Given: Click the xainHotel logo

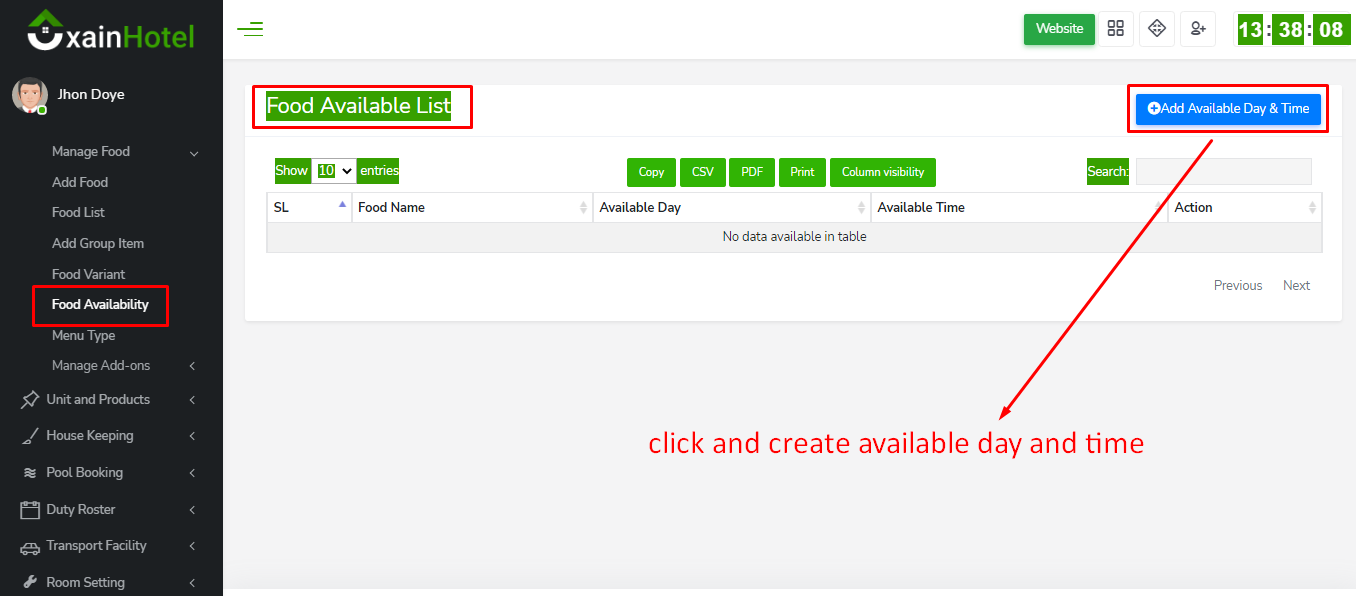Looking at the screenshot, I should [x=111, y=31].
